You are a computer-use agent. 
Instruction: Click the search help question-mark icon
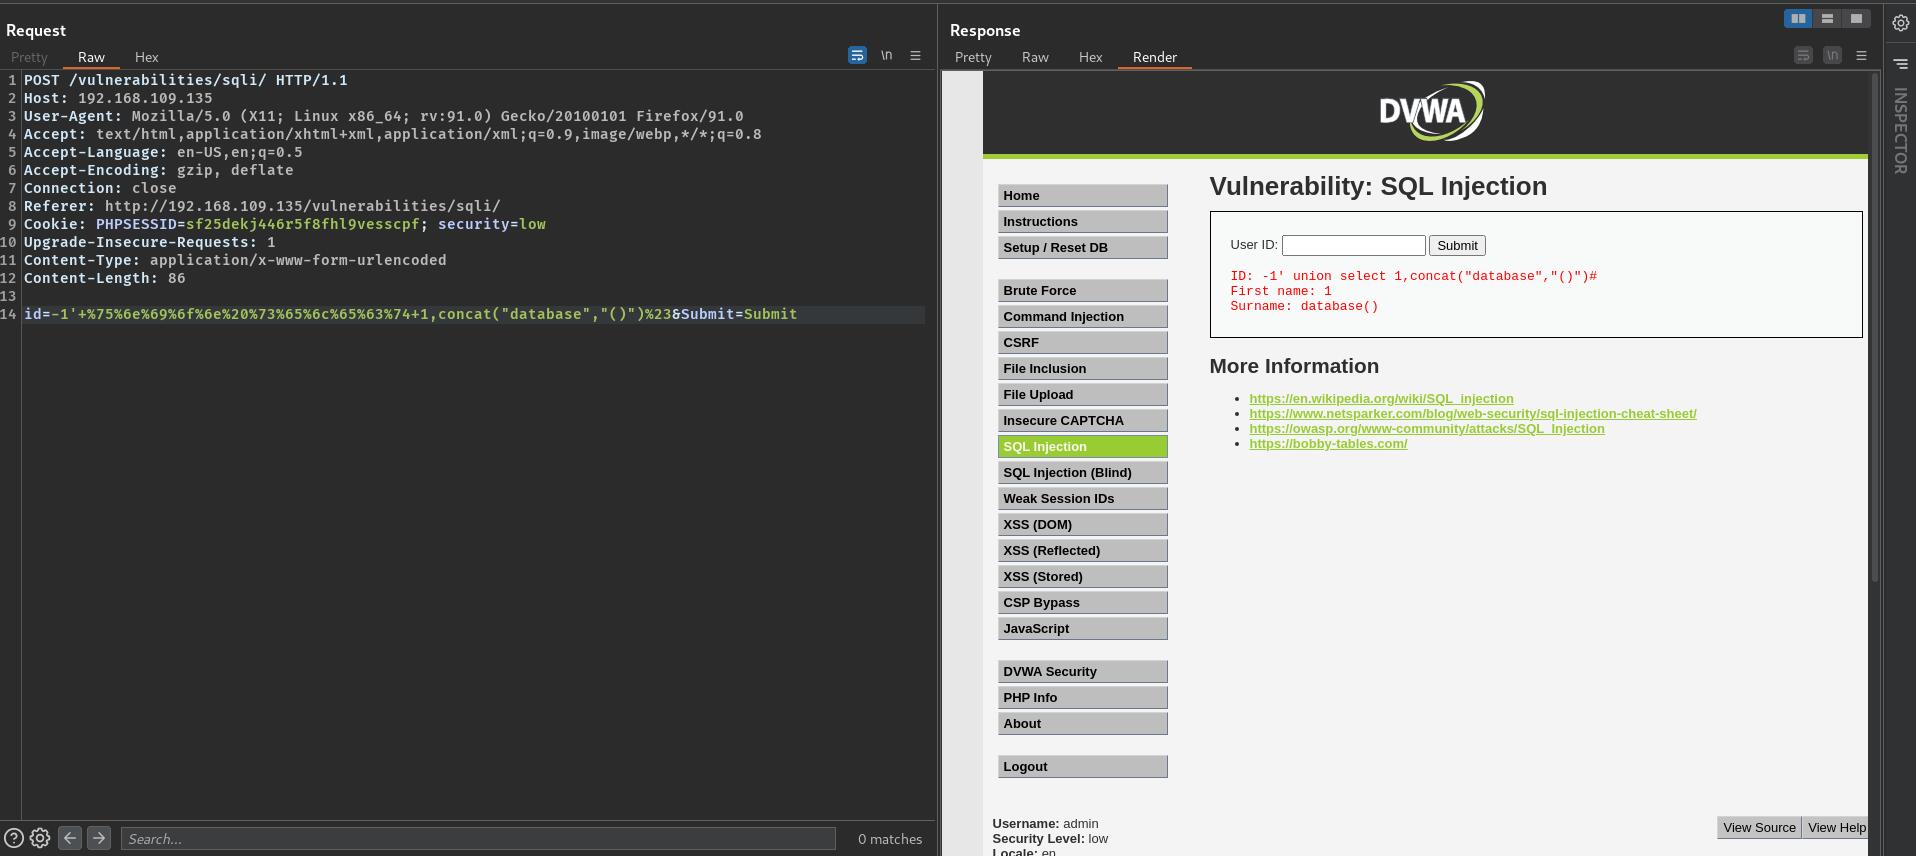(x=14, y=838)
